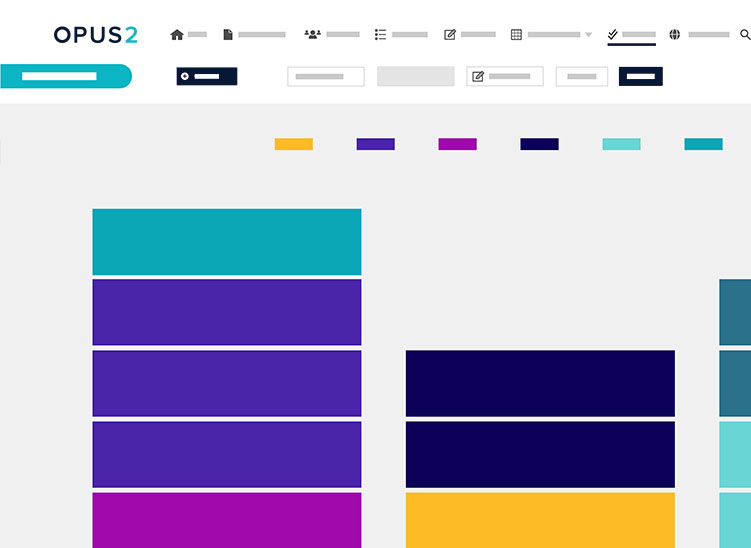Click the dark navy add button with plus

(207, 76)
